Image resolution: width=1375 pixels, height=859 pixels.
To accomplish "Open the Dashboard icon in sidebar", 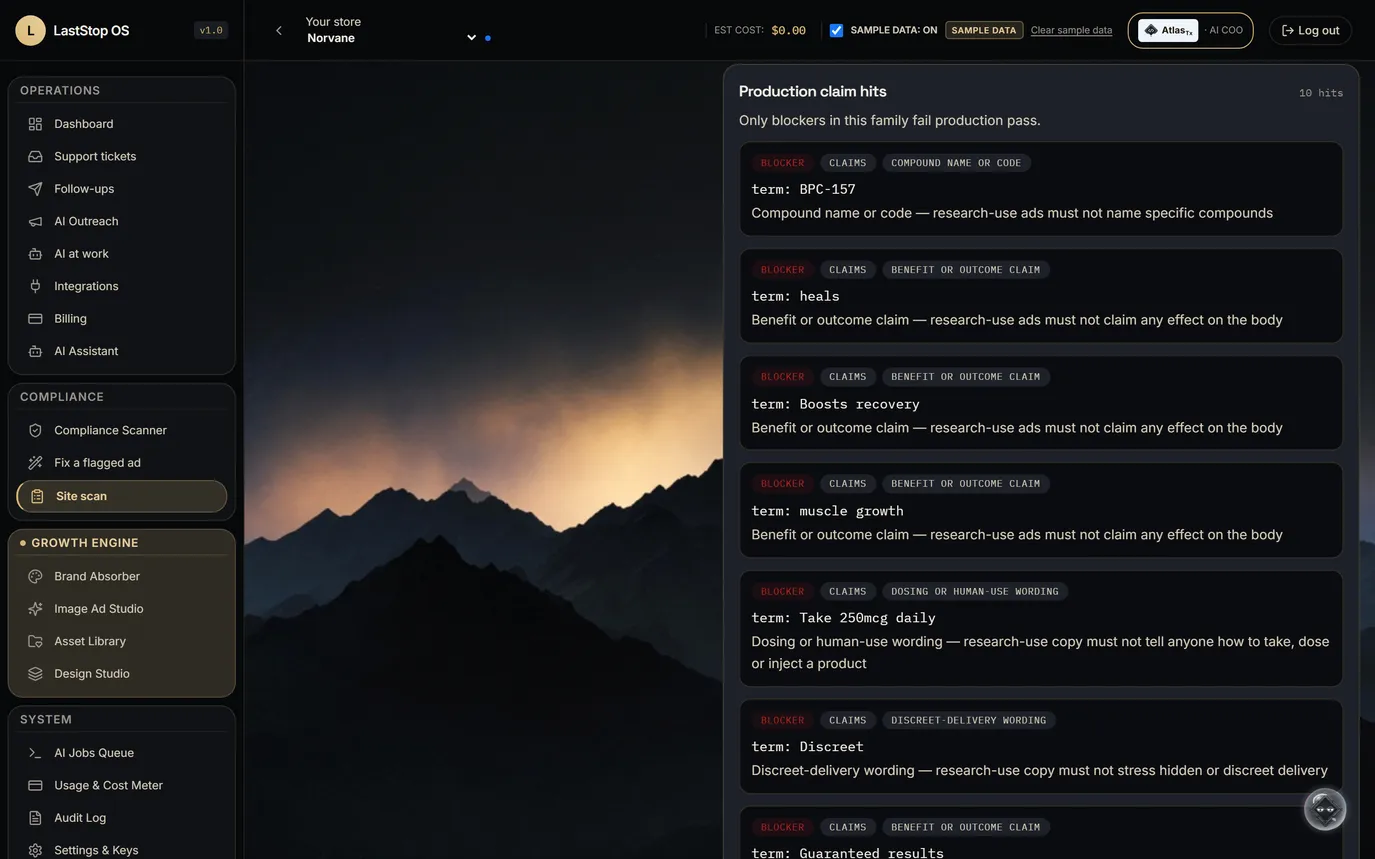I will [35, 124].
